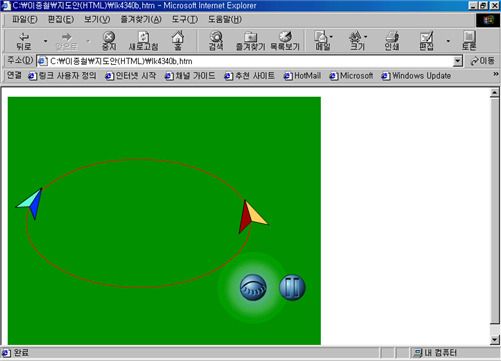Open the 보기(V) menu
501x361 pixels.
97,19
